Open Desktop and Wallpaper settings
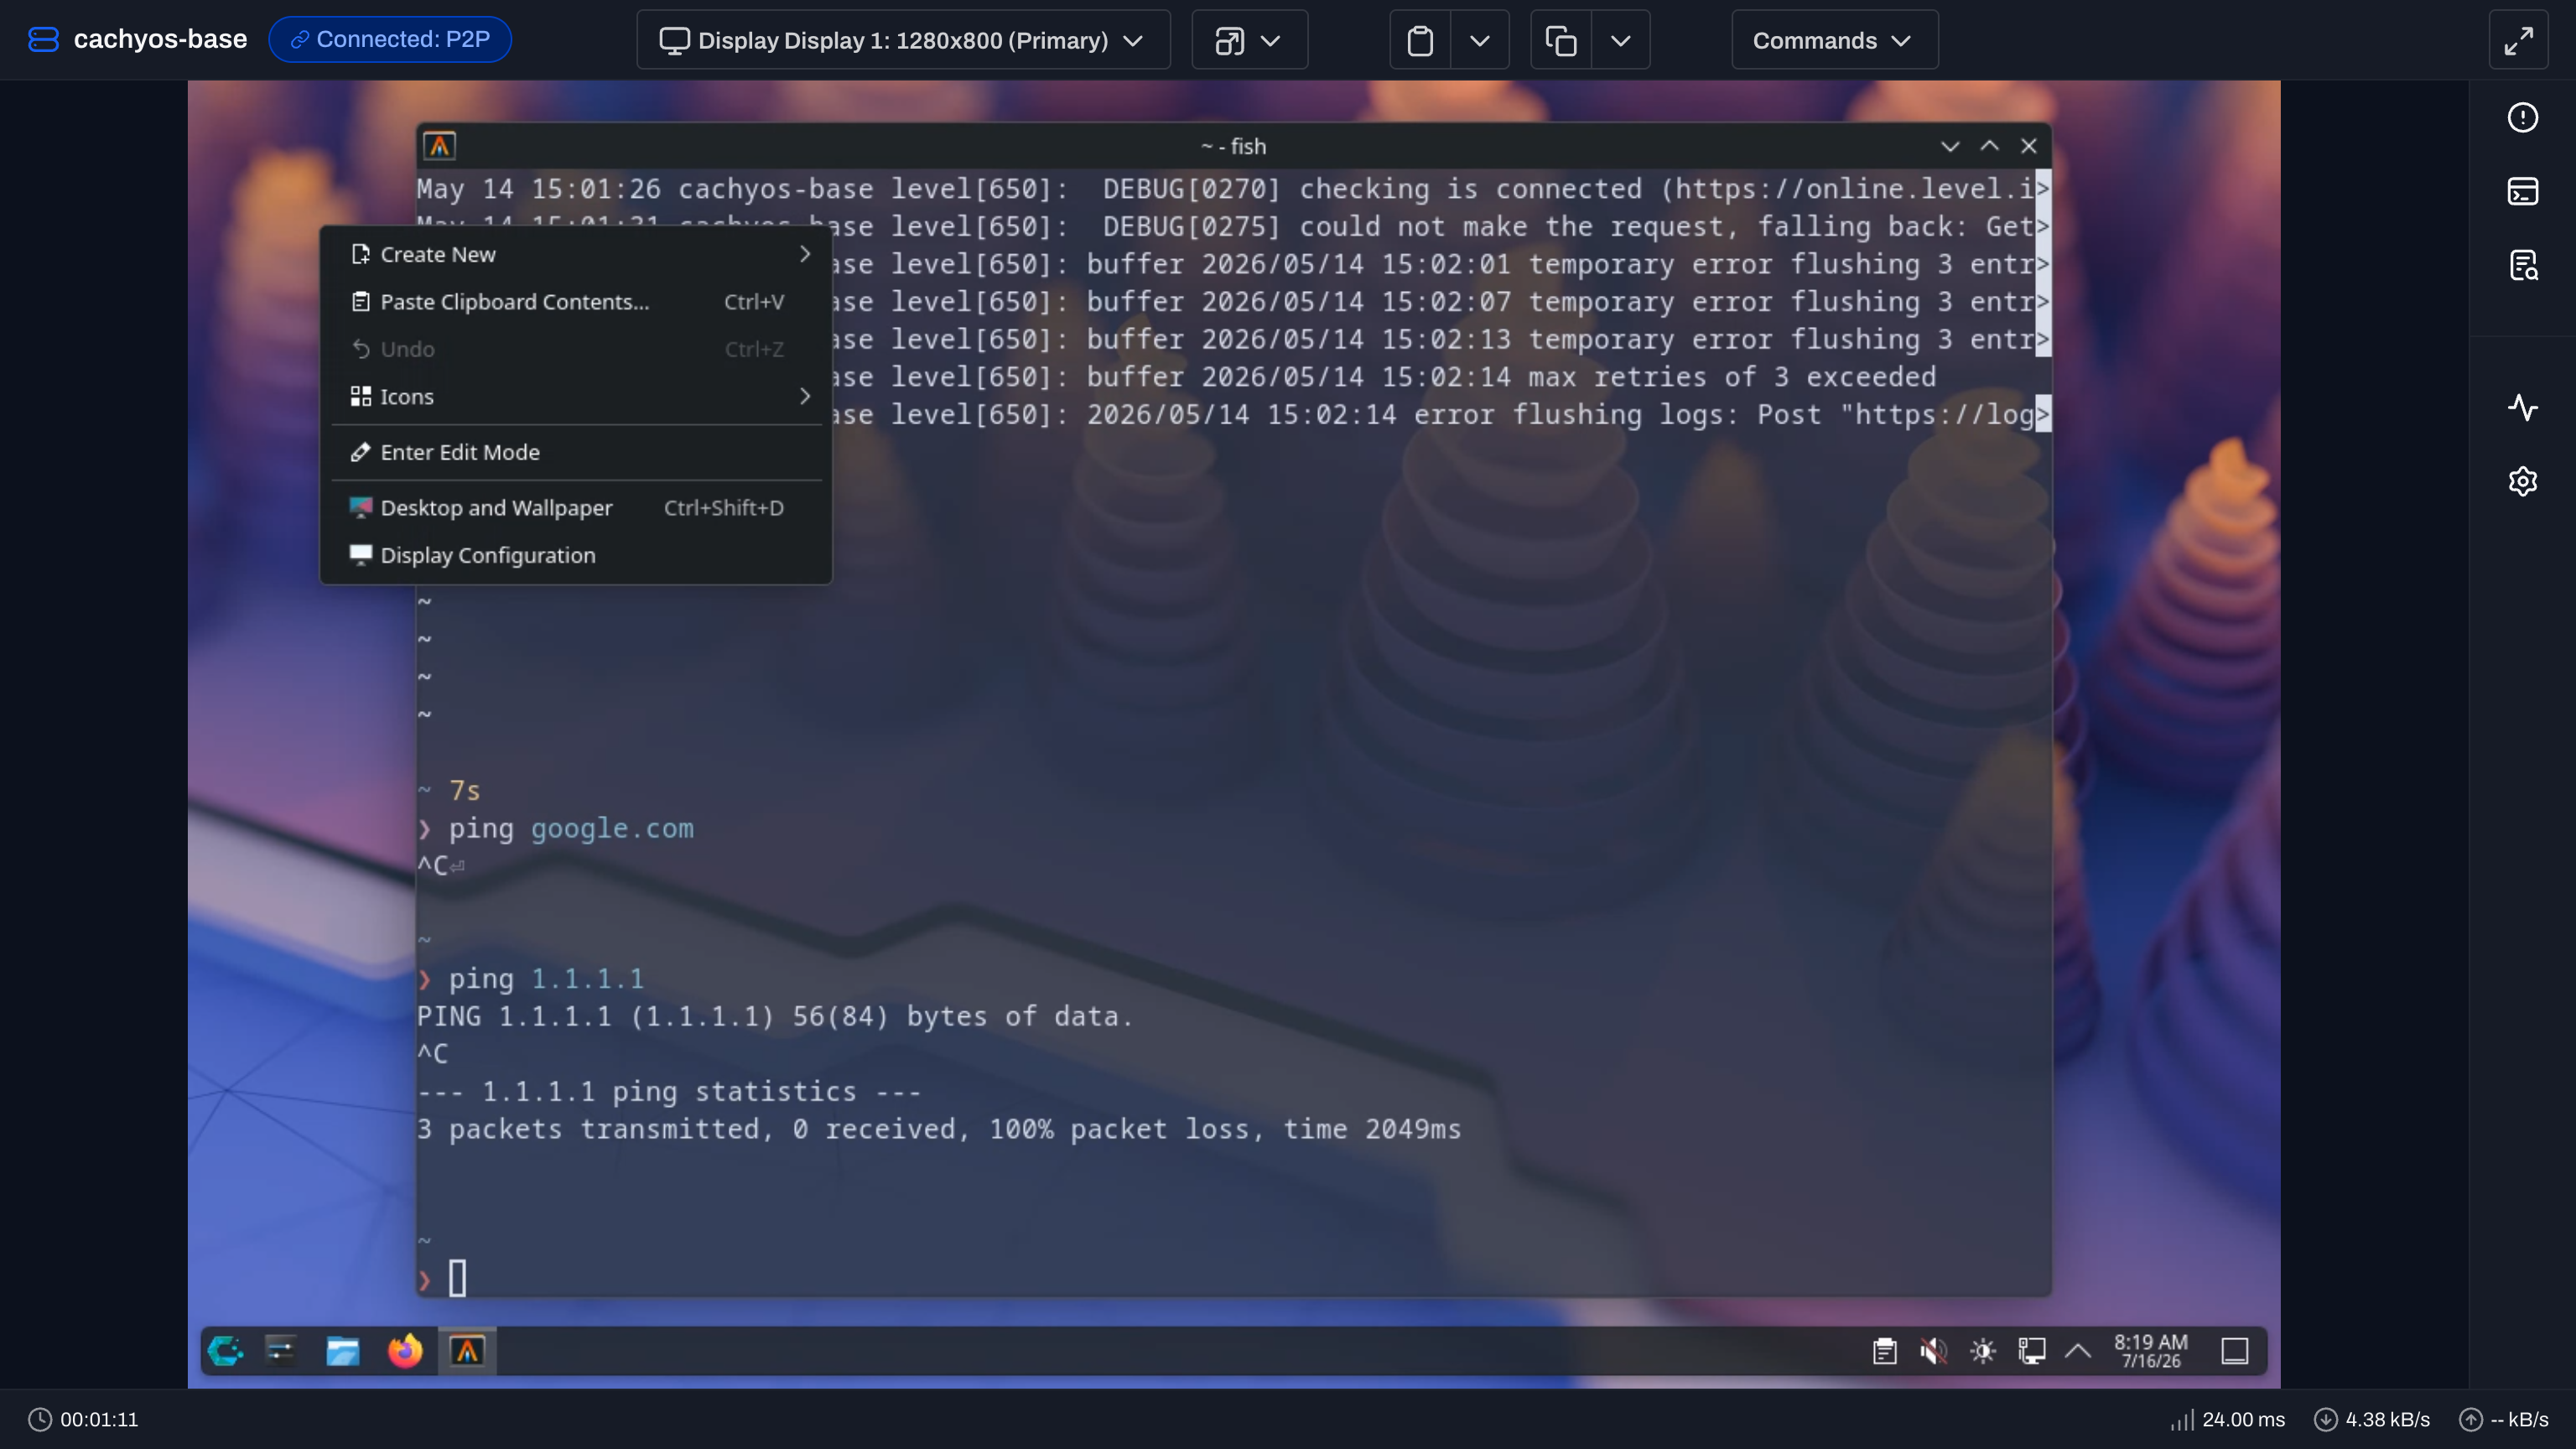This screenshot has height=1449, width=2576. click(576, 508)
